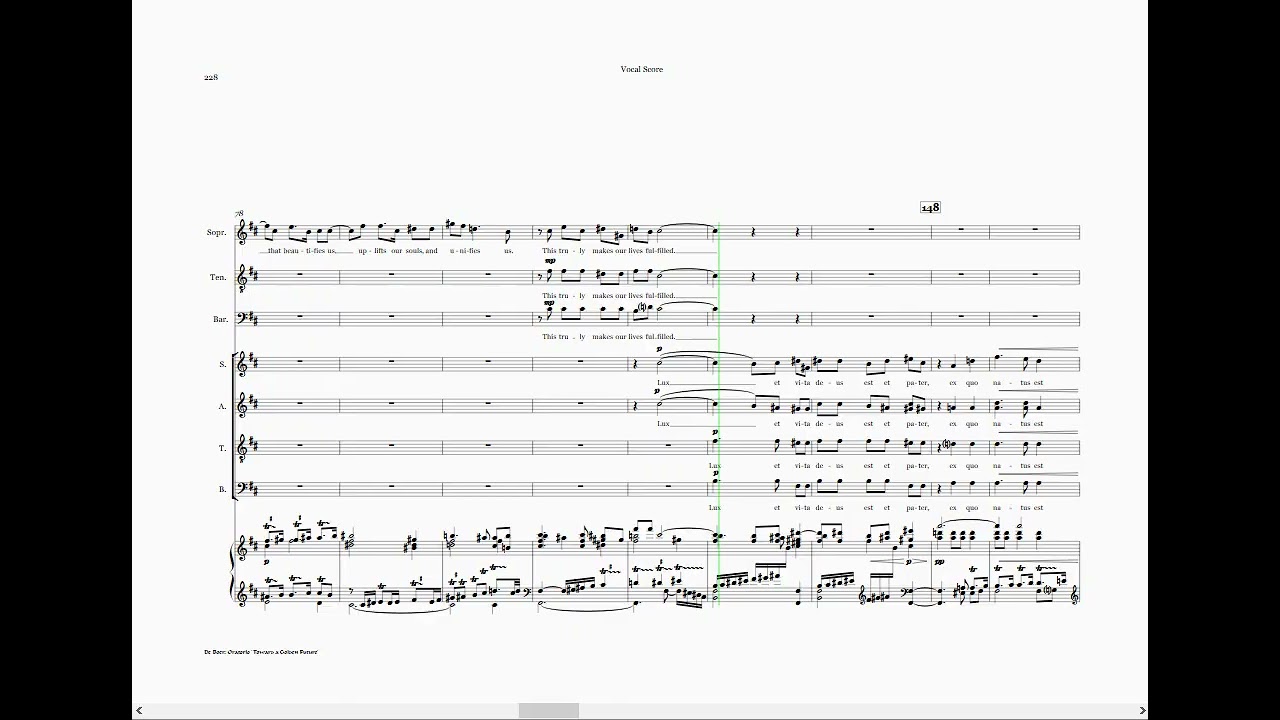This screenshot has width=1280, height=720.
Task: Click the horizontal scrollbar thumb
Action: pyautogui.click(x=548, y=710)
